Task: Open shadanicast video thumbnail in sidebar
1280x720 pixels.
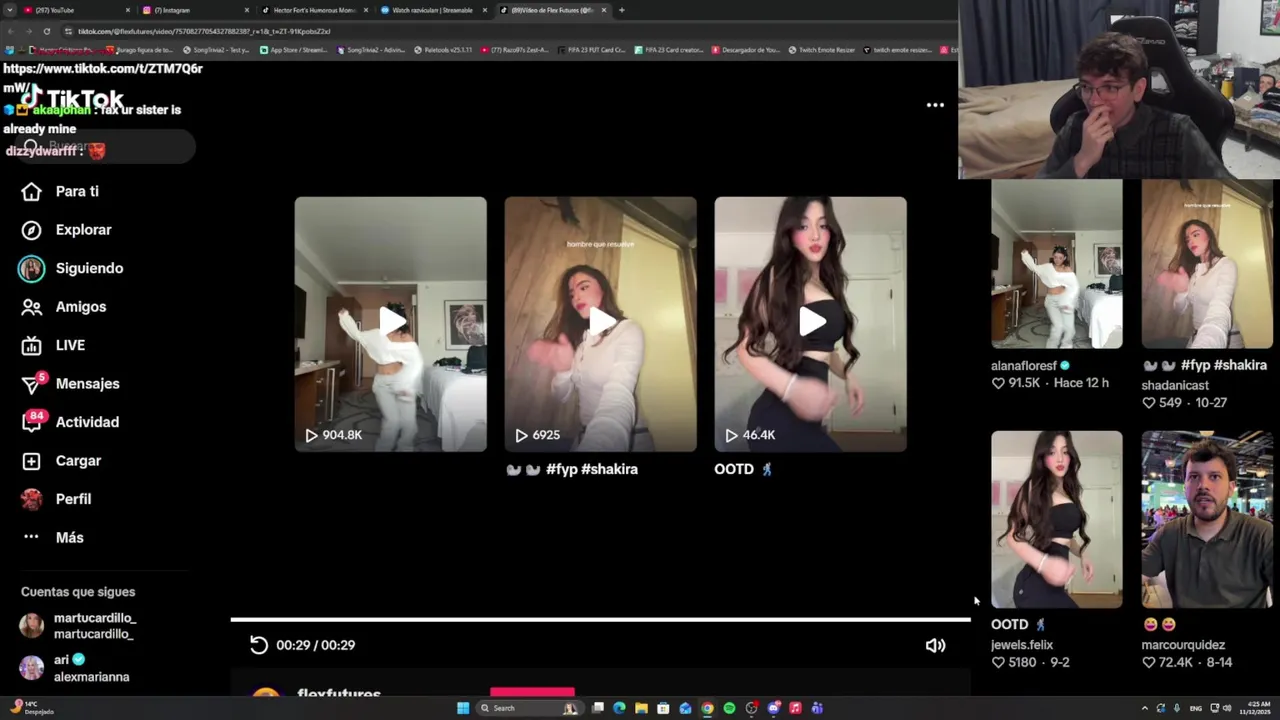Action: coord(1207,264)
